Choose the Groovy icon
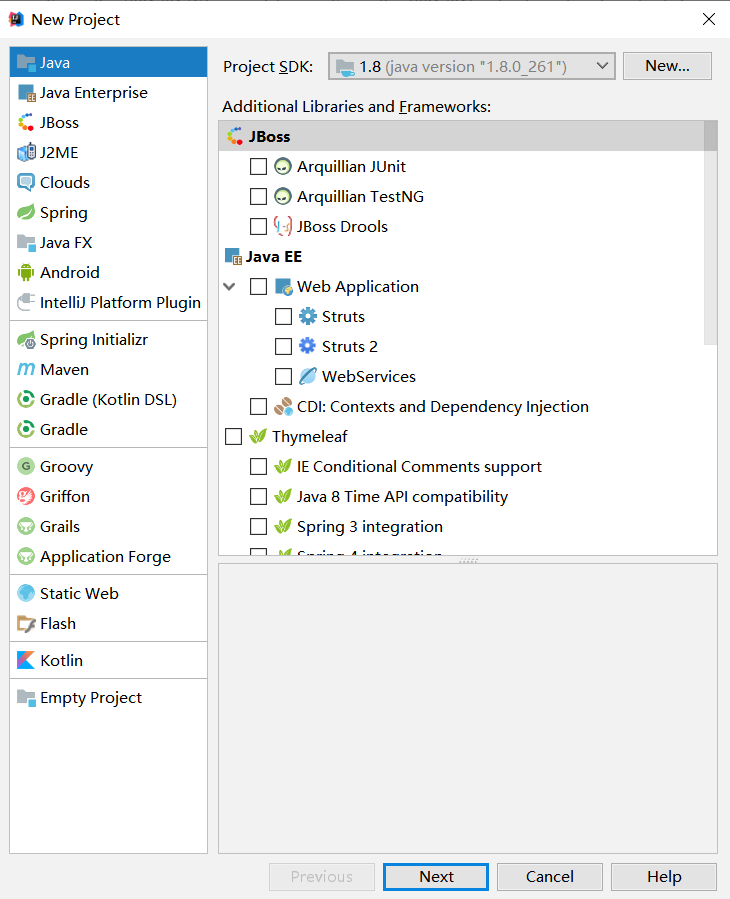Image resolution: width=730 pixels, height=899 pixels. pyautogui.click(x=26, y=467)
